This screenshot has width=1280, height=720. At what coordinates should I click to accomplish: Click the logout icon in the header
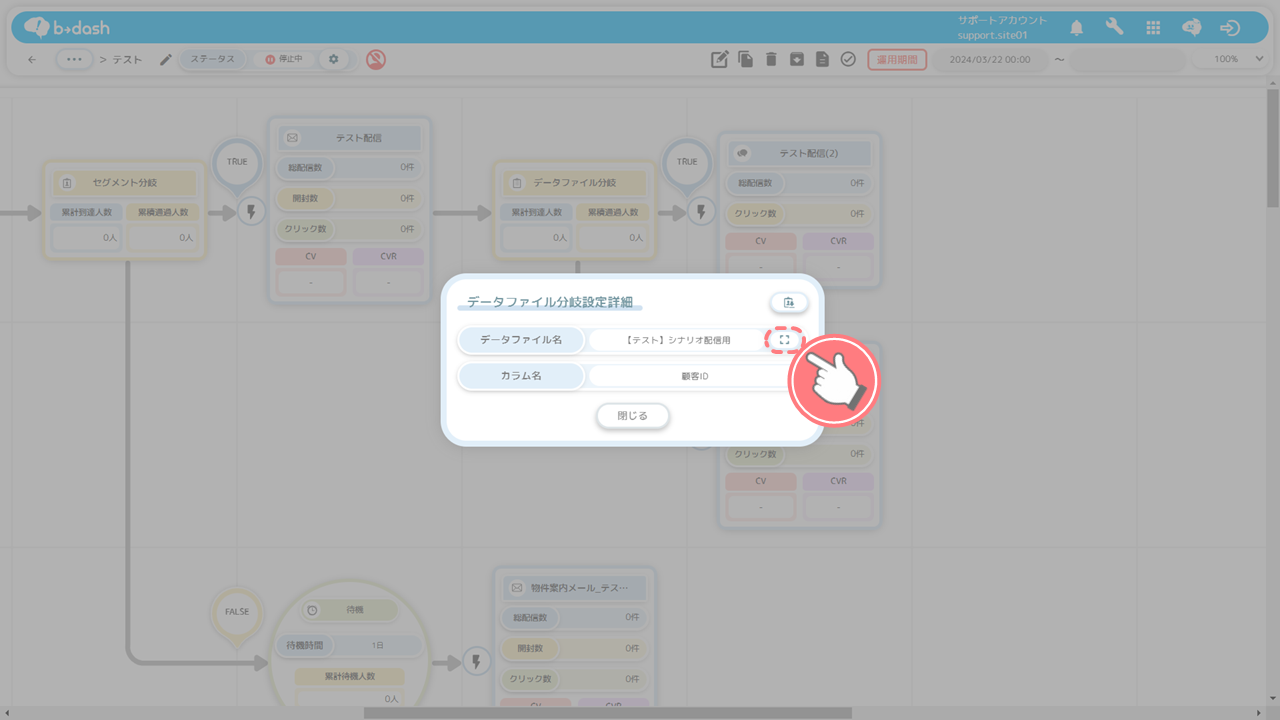click(1230, 28)
